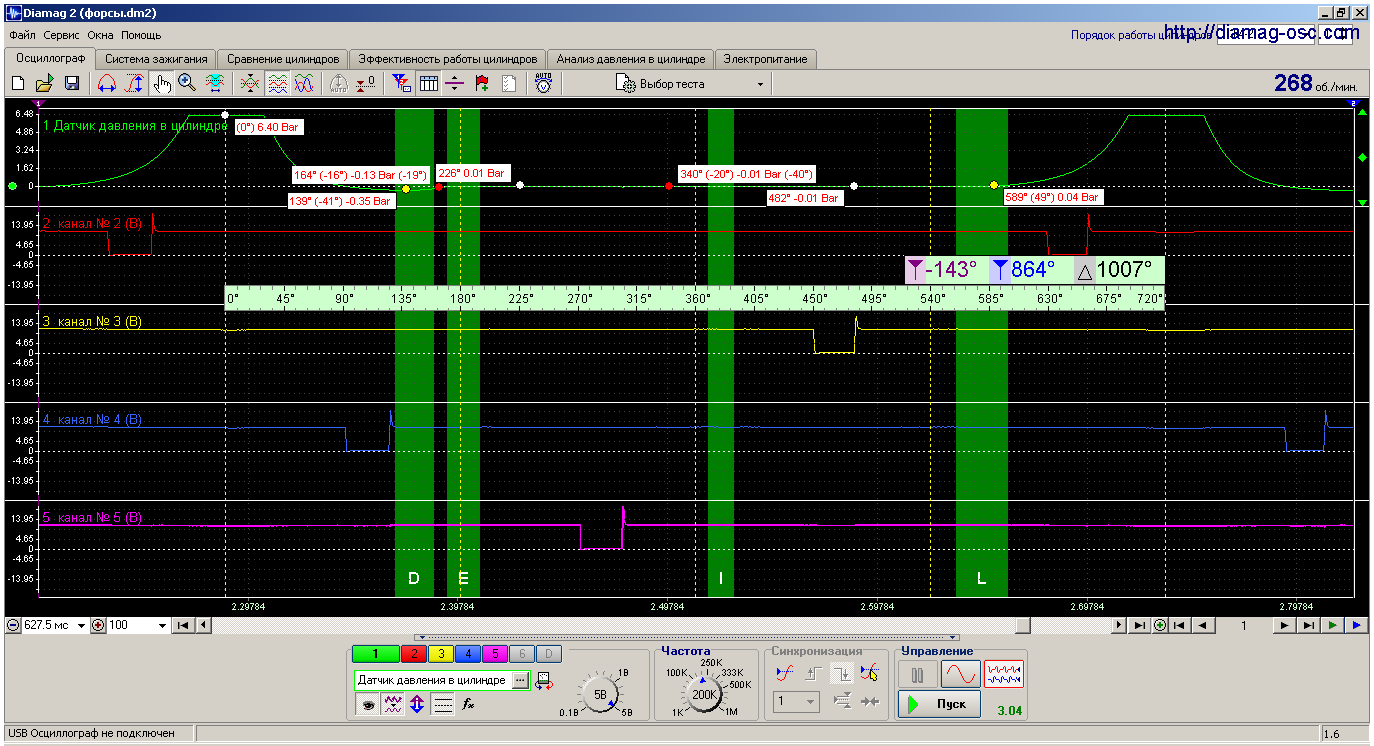Image resolution: width=1374 pixels, height=746 pixels.
Task: Click the cyan vertical scale fit icon
Action: click(214, 84)
